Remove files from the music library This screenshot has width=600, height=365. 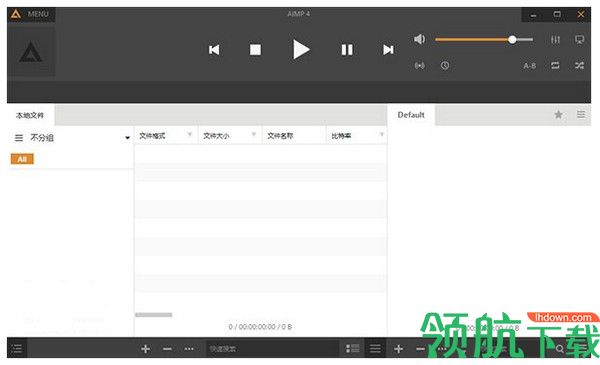click(167, 349)
